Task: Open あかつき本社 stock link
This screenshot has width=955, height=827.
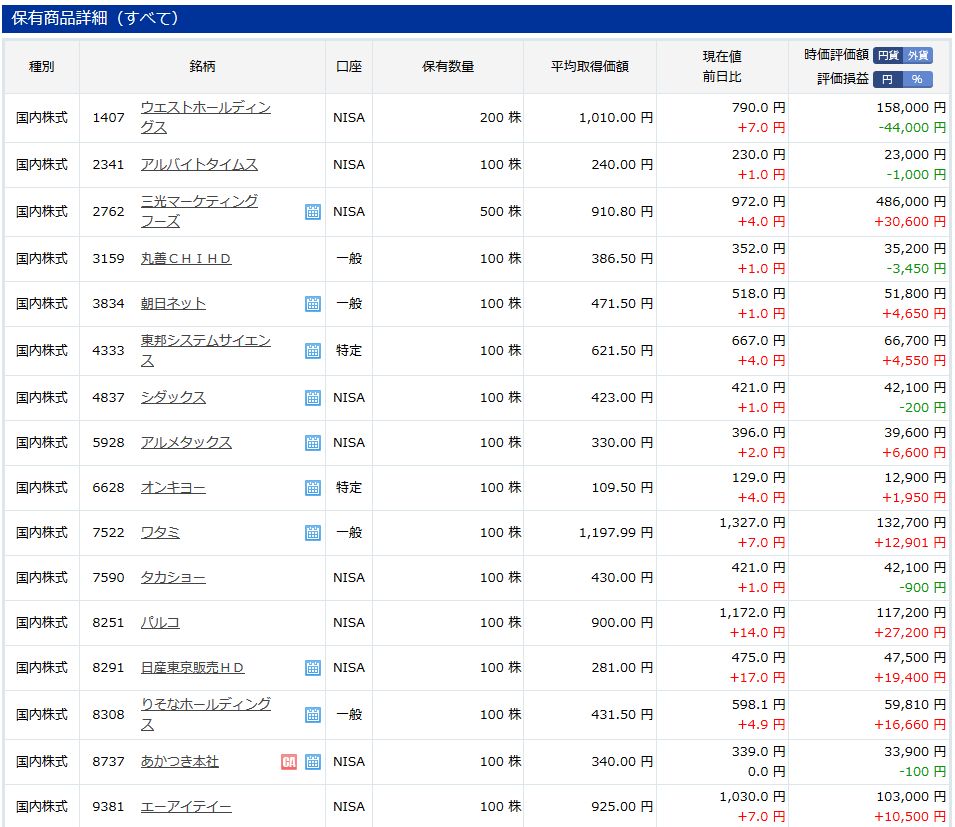Action: click(180, 761)
